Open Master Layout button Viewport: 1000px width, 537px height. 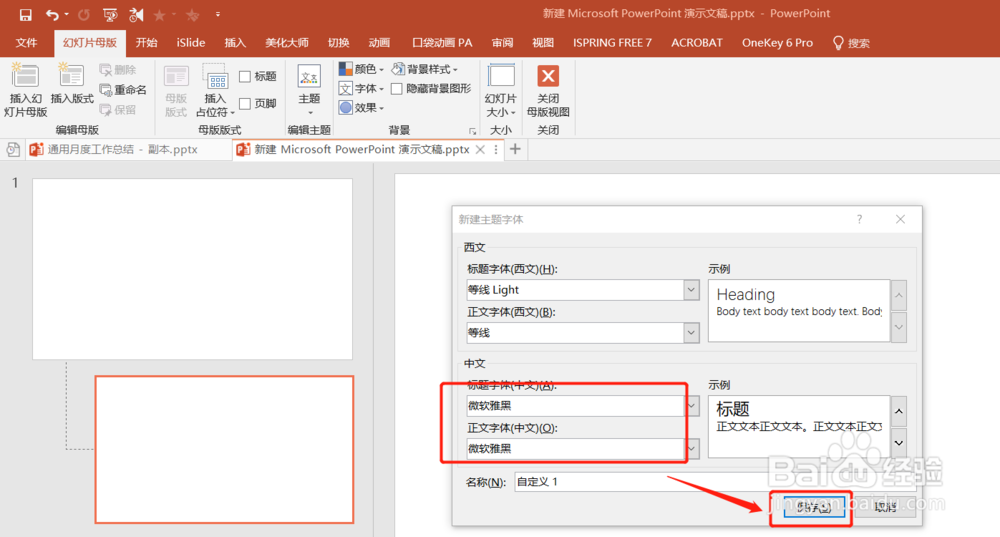pos(176,91)
